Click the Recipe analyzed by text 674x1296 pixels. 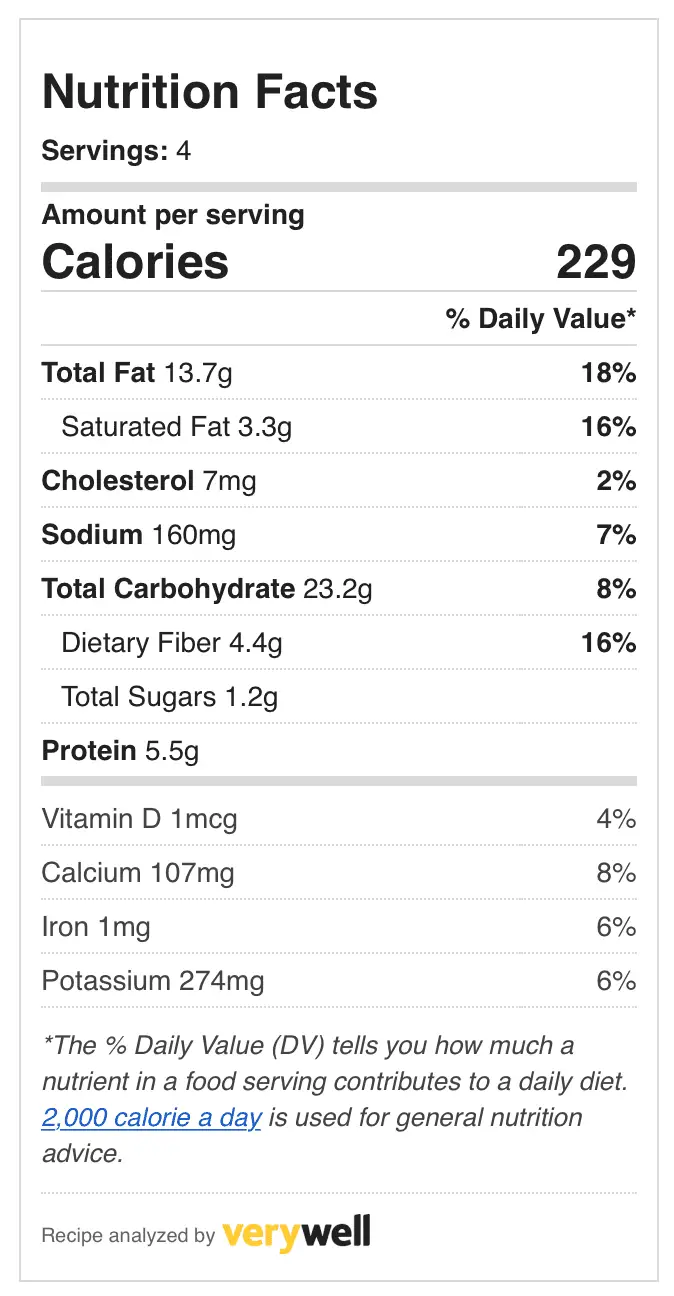coord(128,1236)
